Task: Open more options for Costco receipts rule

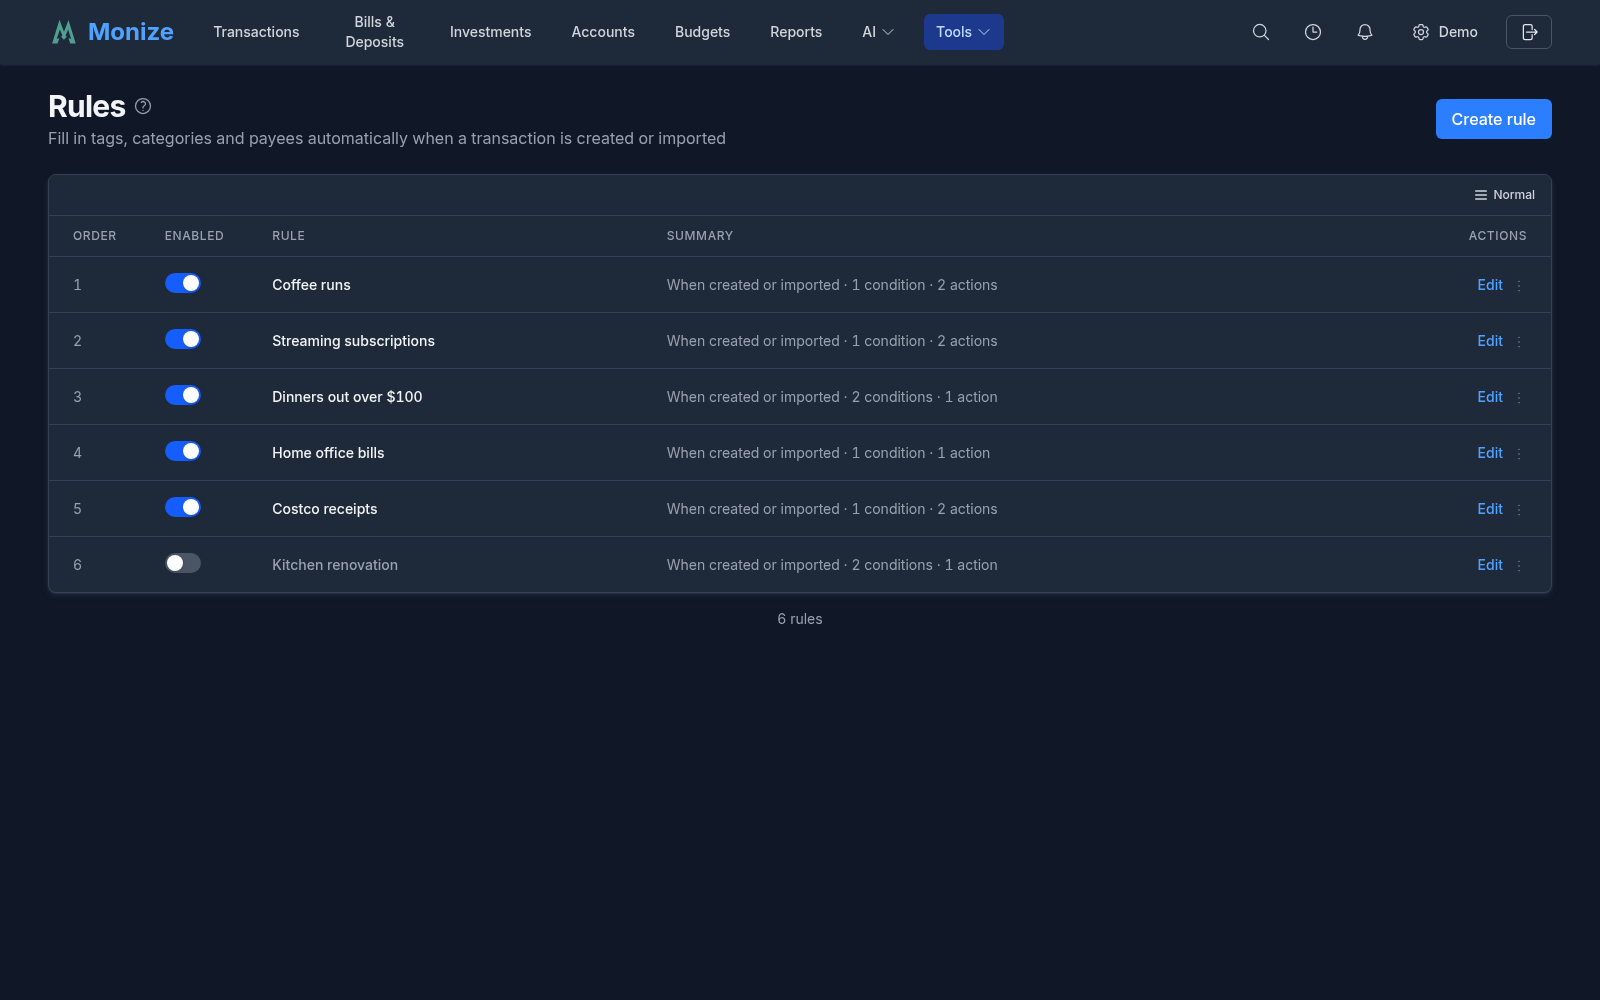Action: click(1519, 509)
